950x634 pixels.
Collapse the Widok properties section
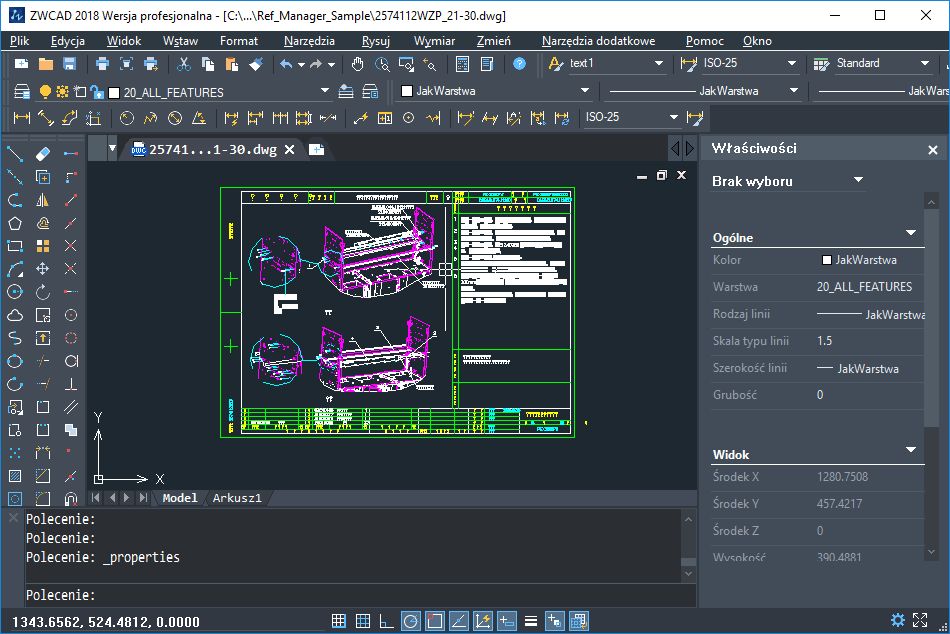(911, 450)
